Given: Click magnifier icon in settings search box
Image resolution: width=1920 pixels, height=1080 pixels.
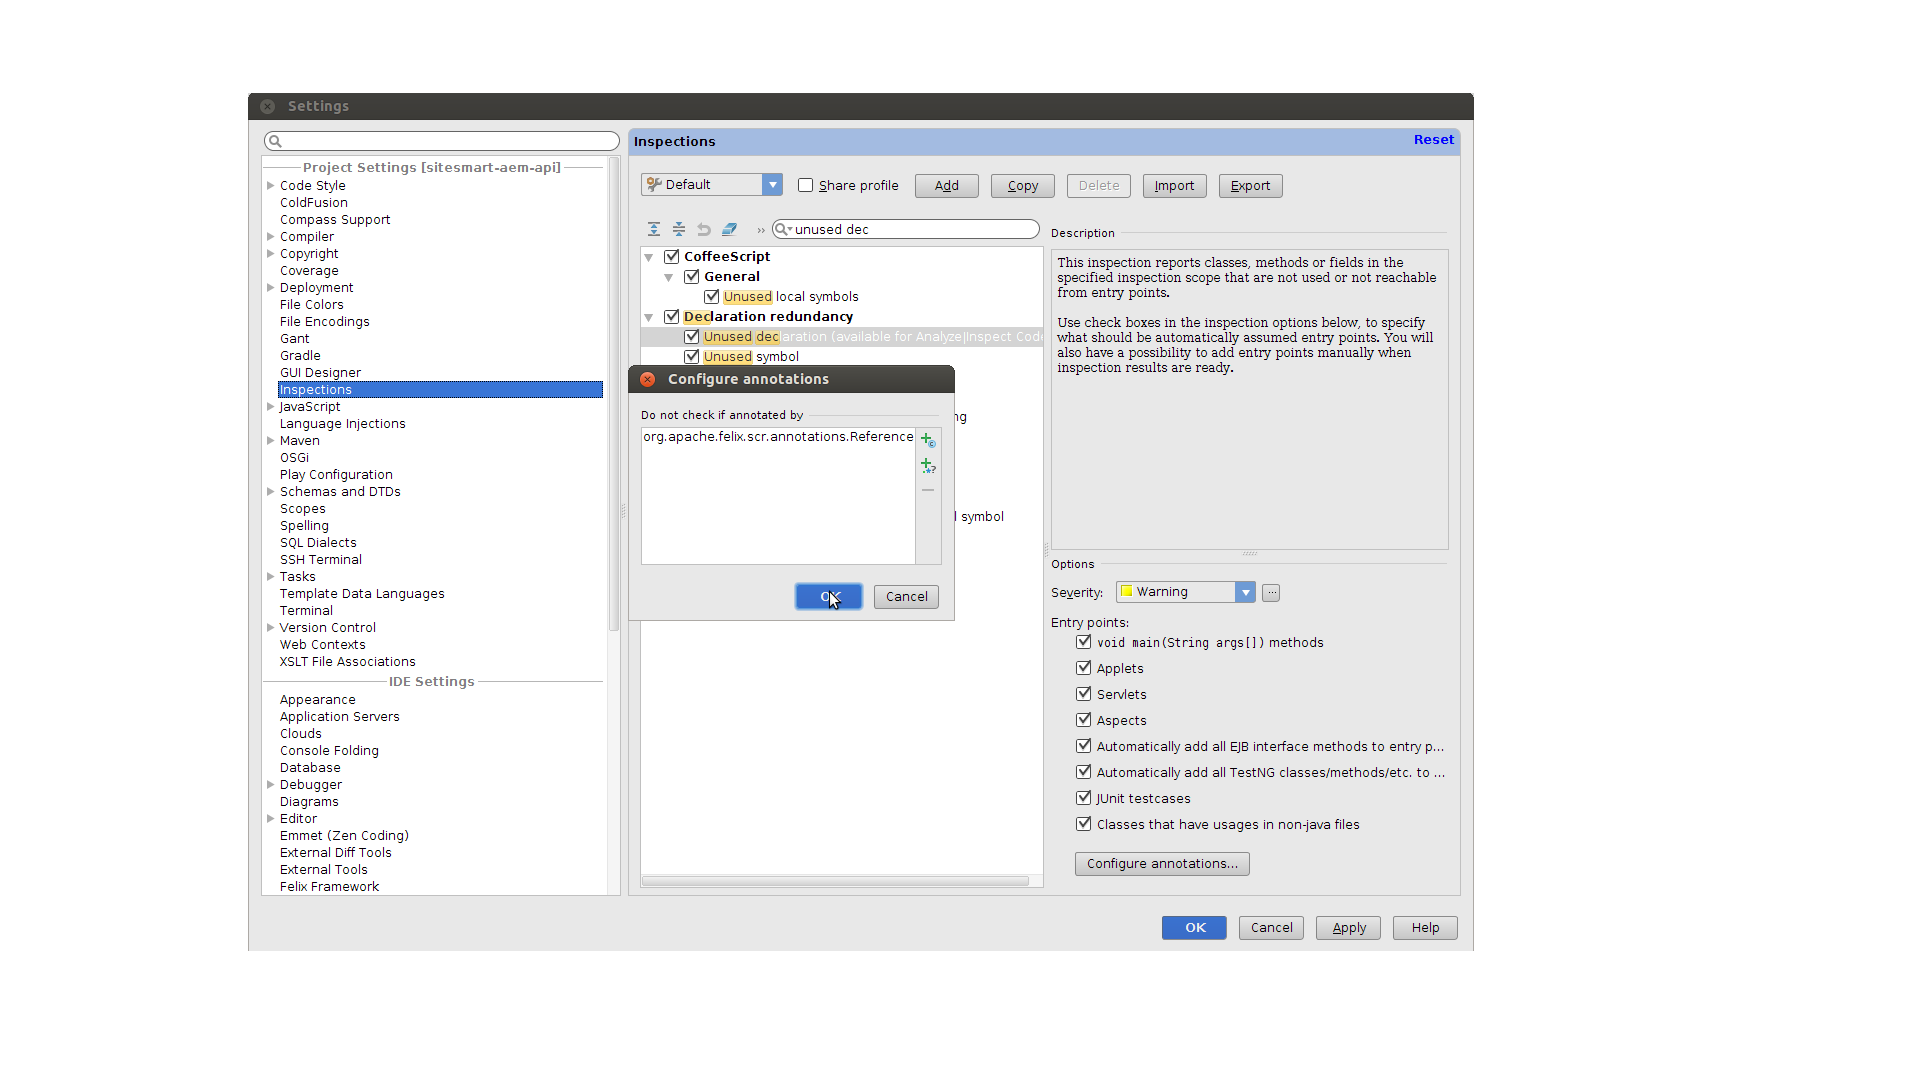Looking at the screenshot, I should pyautogui.click(x=276, y=141).
